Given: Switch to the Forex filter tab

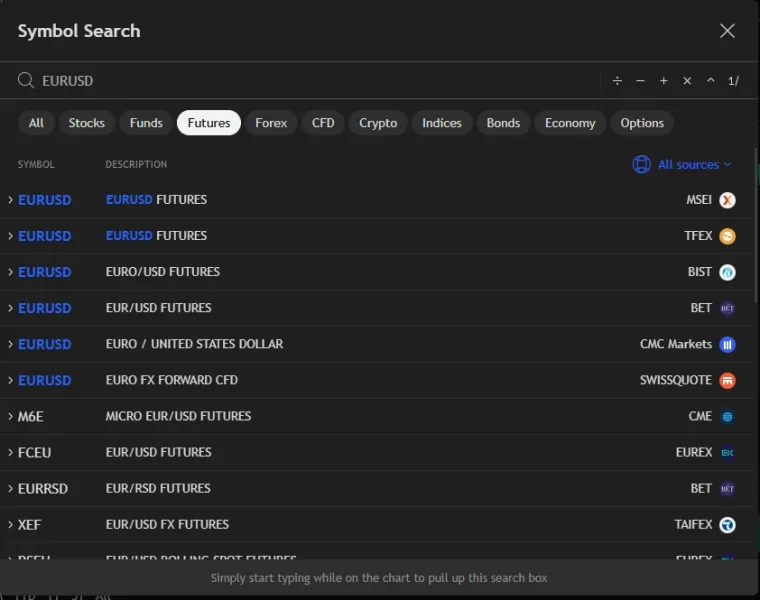Looking at the screenshot, I should [x=271, y=123].
